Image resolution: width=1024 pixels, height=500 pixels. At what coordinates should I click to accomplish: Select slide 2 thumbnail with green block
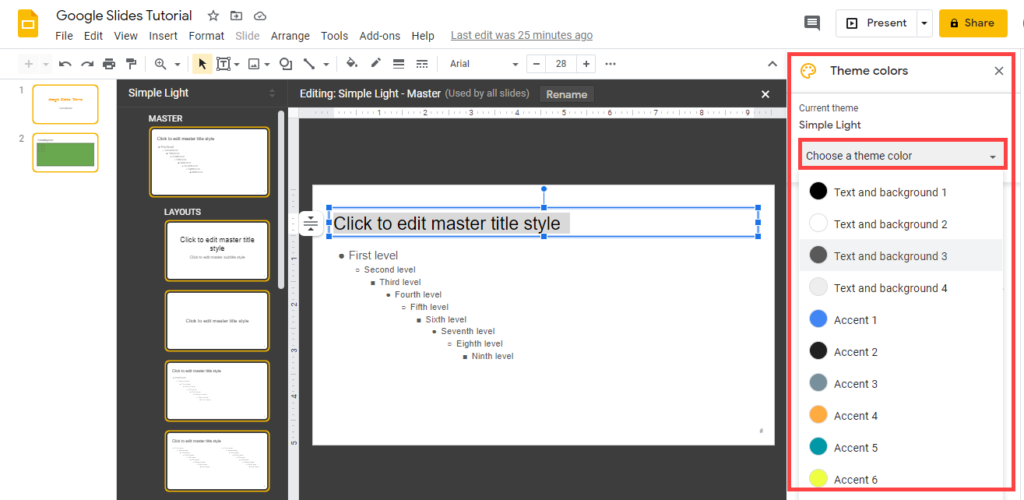tap(65, 153)
